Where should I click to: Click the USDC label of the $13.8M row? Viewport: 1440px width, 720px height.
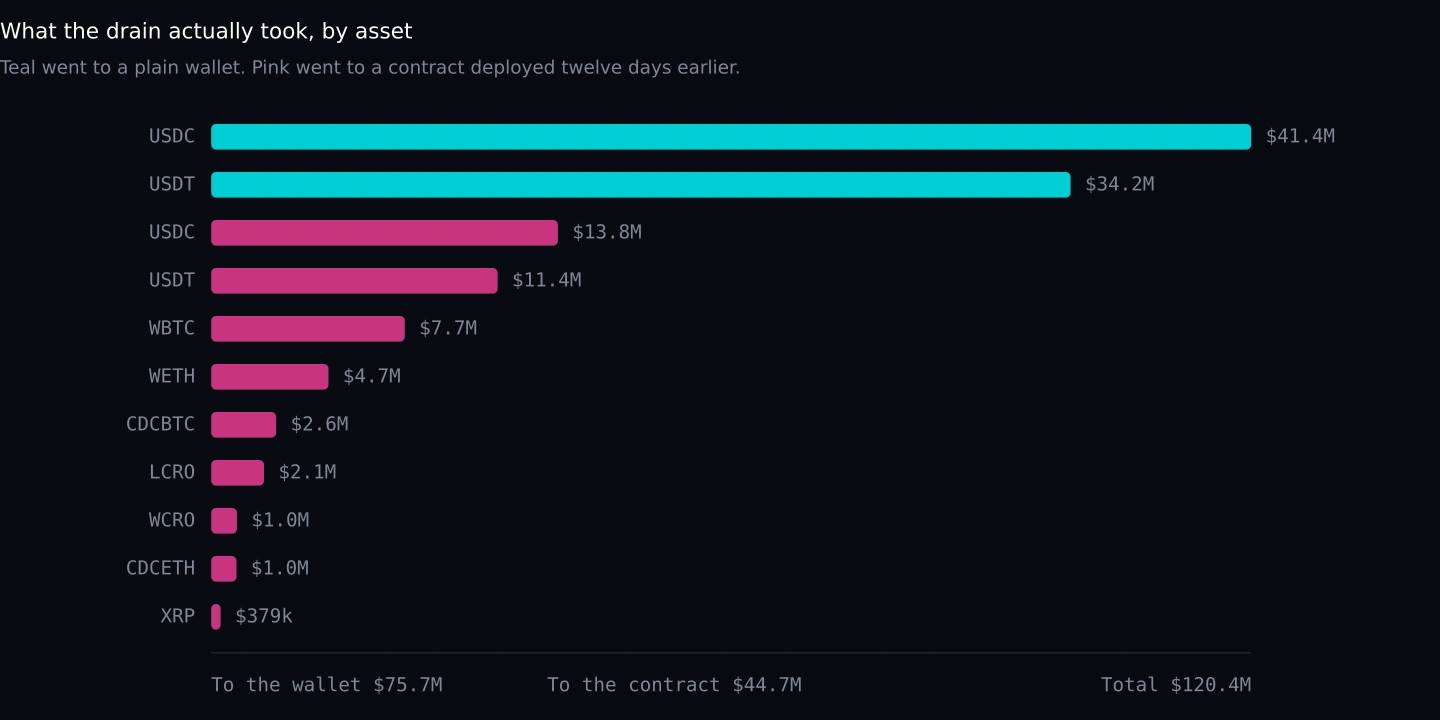172,233
